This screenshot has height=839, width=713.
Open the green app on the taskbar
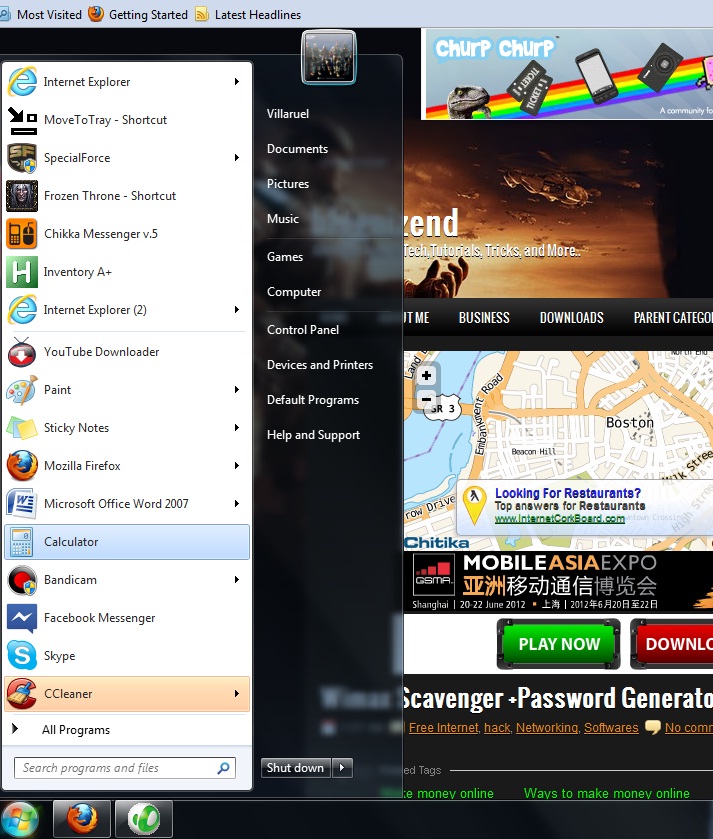click(x=143, y=819)
